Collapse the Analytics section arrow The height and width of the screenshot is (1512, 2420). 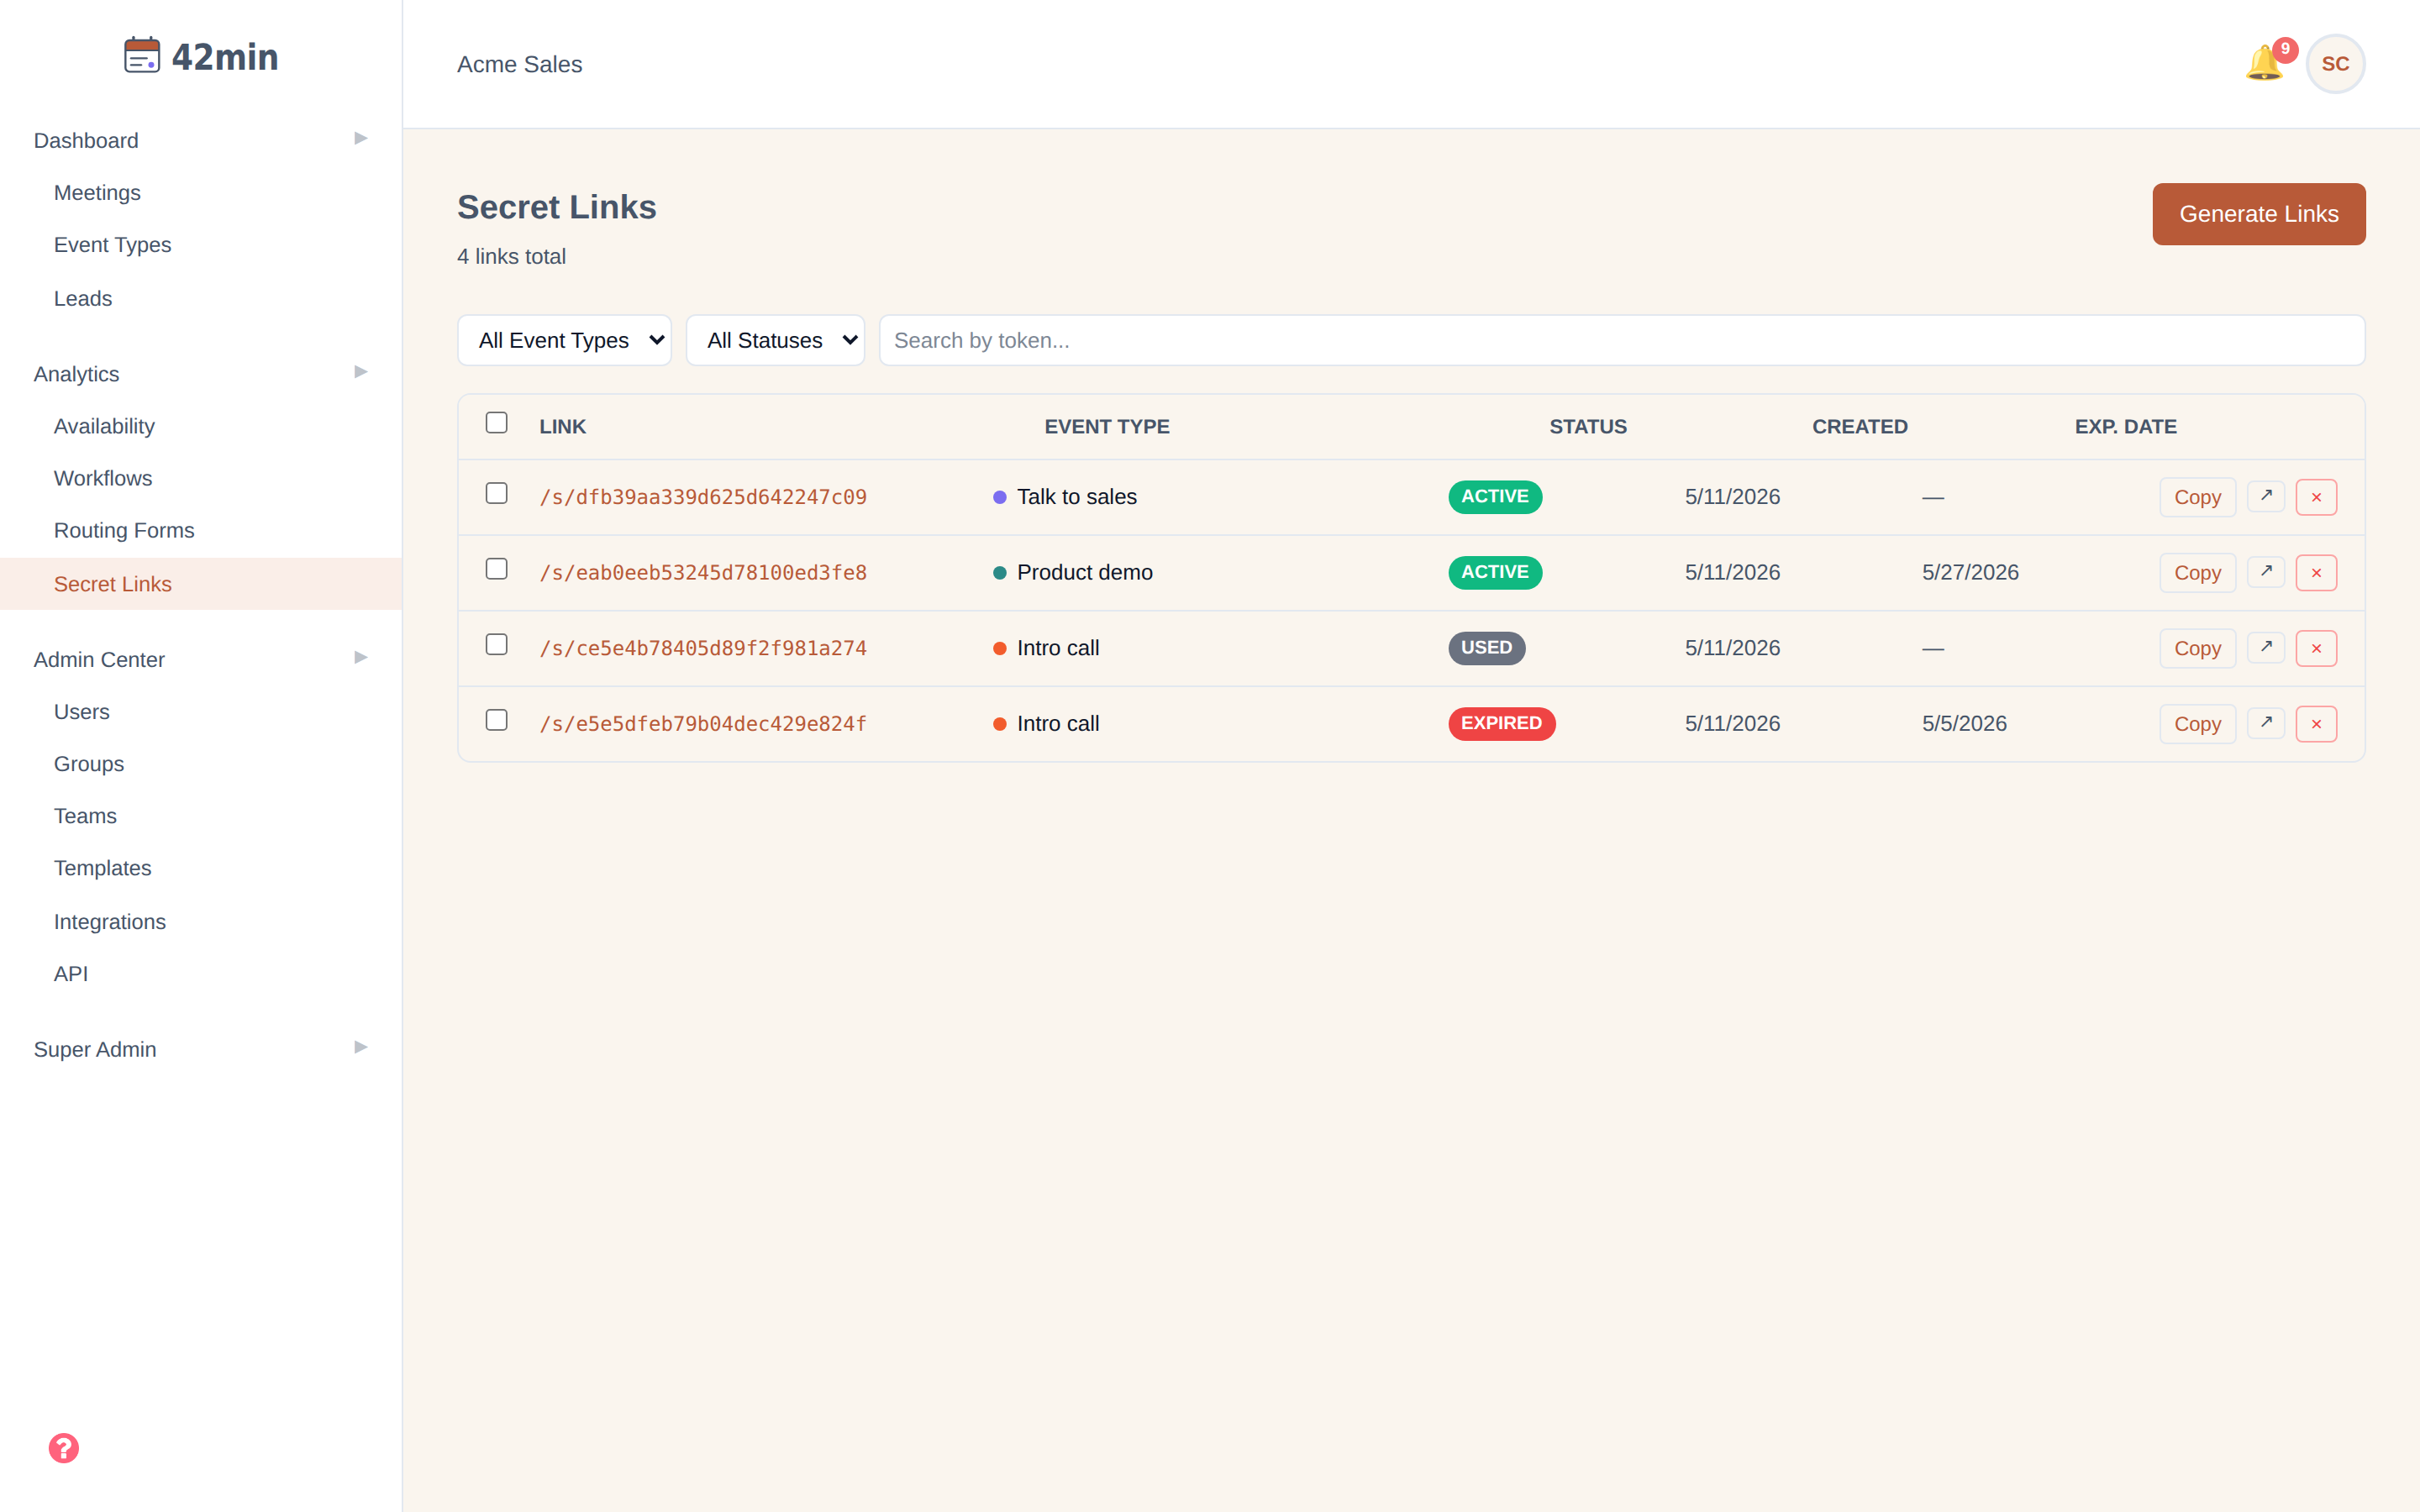point(361,372)
